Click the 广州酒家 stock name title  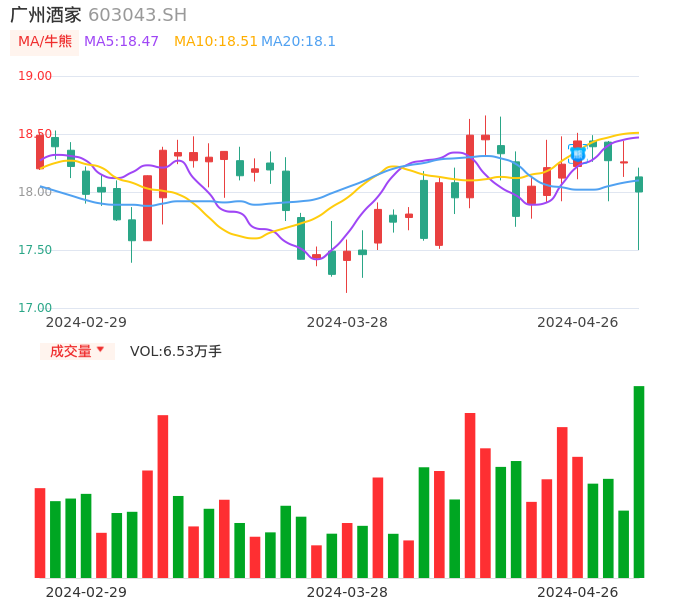point(46,15)
